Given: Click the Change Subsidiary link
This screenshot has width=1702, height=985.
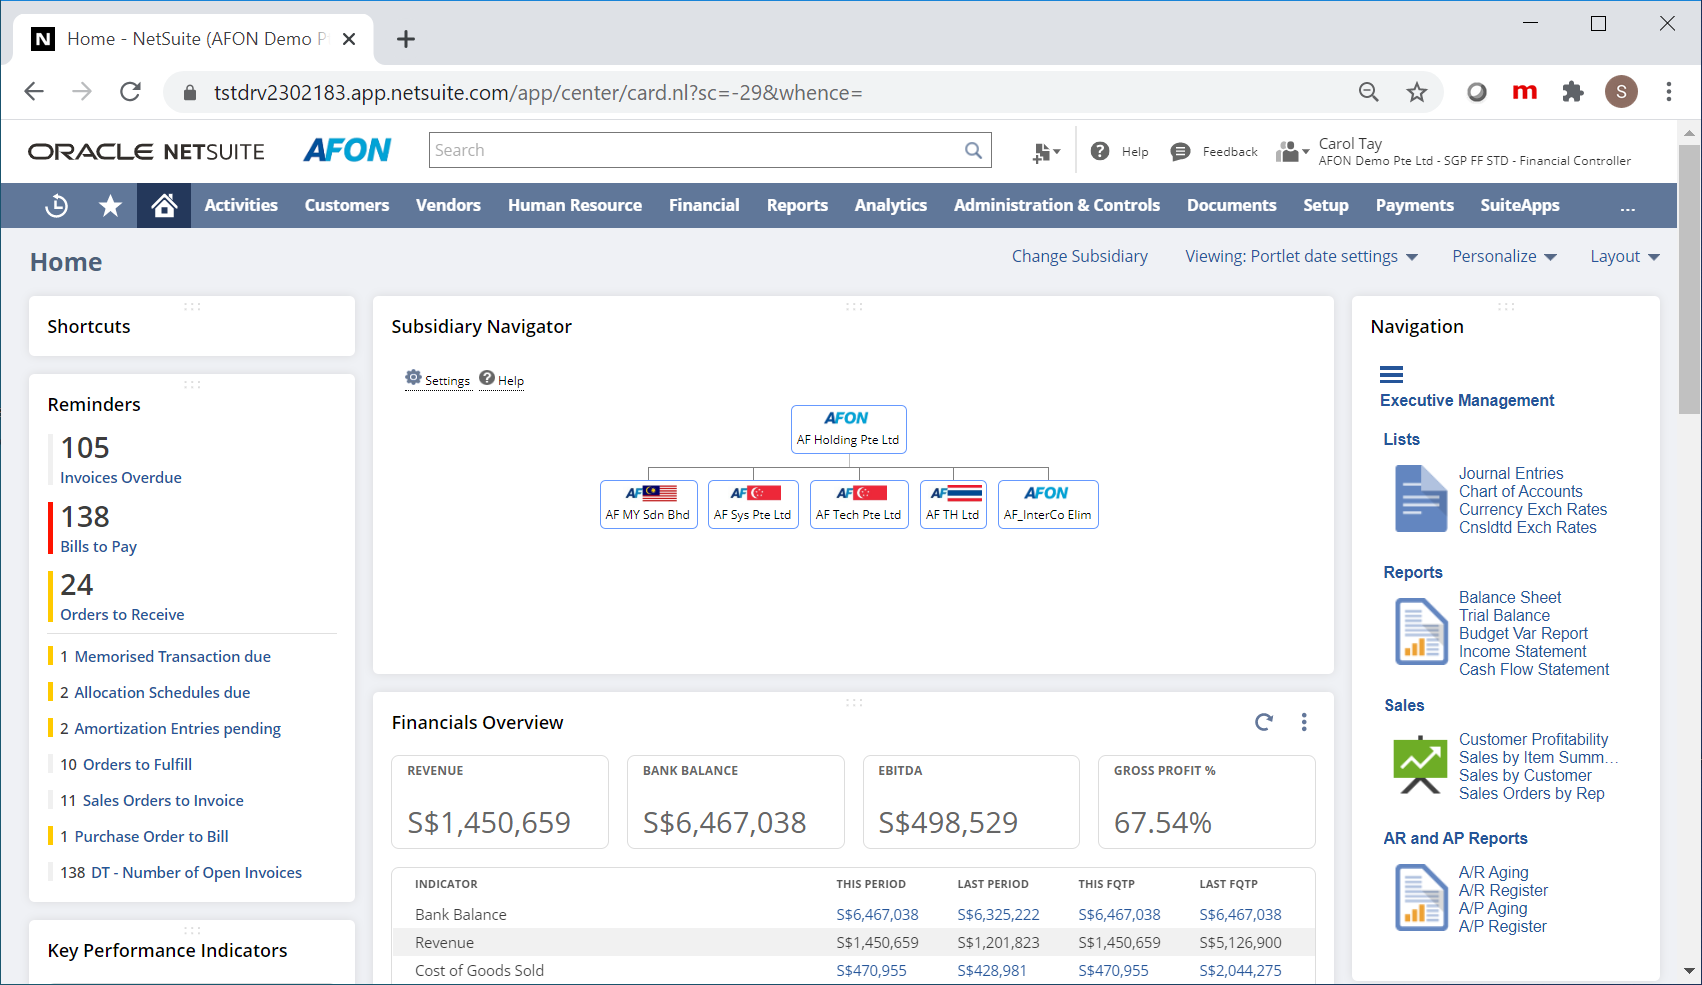Looking at the screenshot, I should coord(1079,256).
